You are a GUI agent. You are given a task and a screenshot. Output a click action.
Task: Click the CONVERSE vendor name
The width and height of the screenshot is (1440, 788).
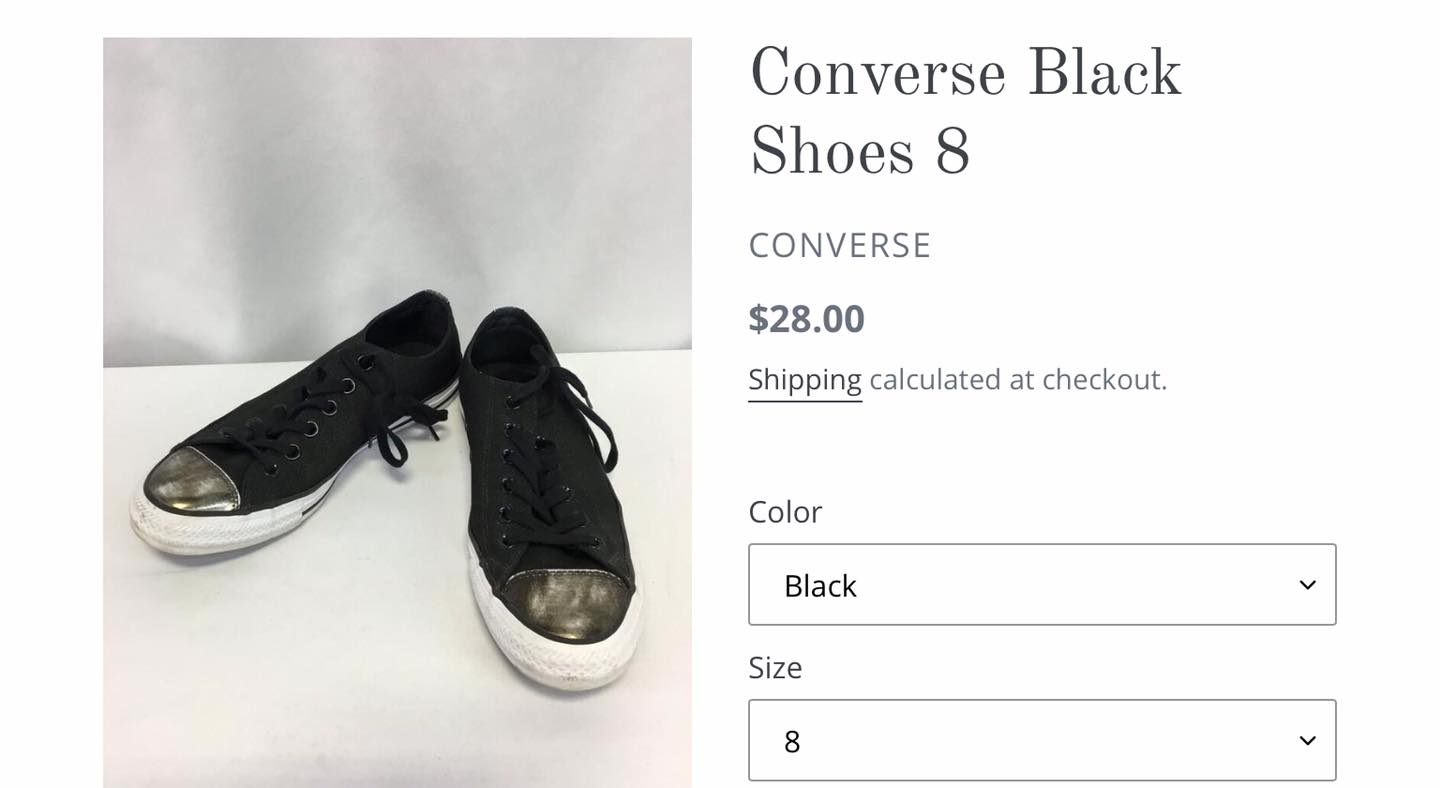click(x=840, y=245)
